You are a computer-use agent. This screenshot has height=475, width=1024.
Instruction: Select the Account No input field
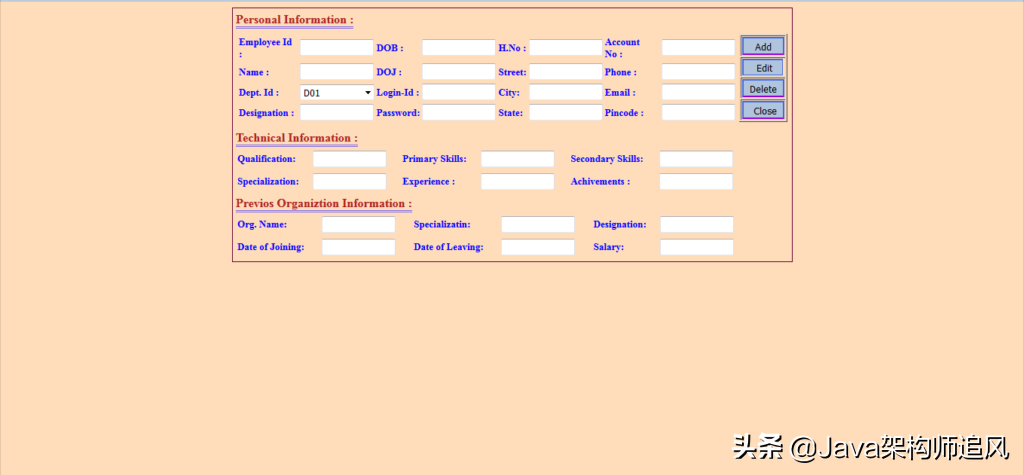click(698, 48)
